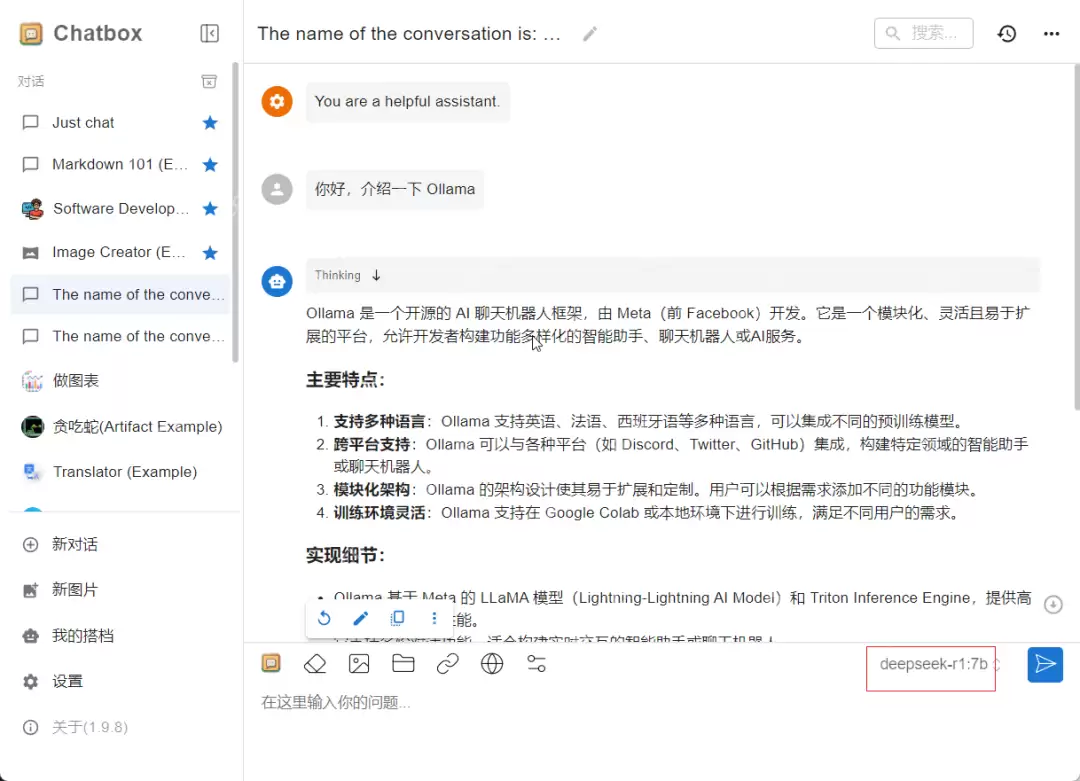Enable web browsing via the globe icon
This screenshot has width=1080, height=781.
[492, 663]
